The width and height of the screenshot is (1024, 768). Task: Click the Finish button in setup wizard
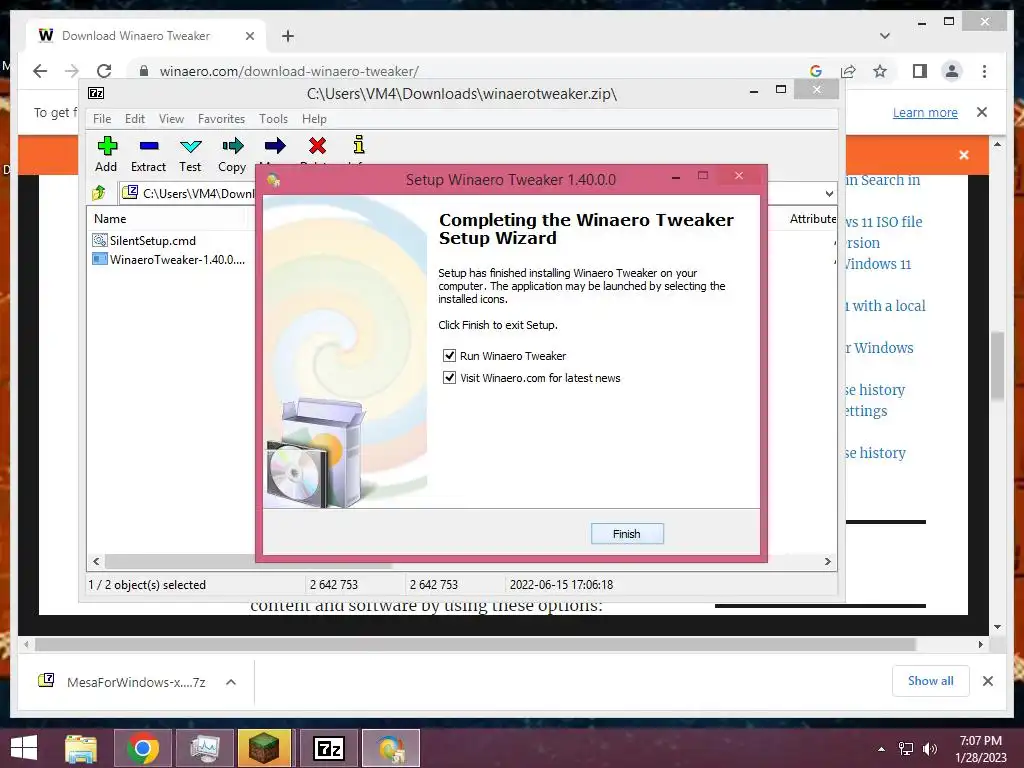pos(627,534)
